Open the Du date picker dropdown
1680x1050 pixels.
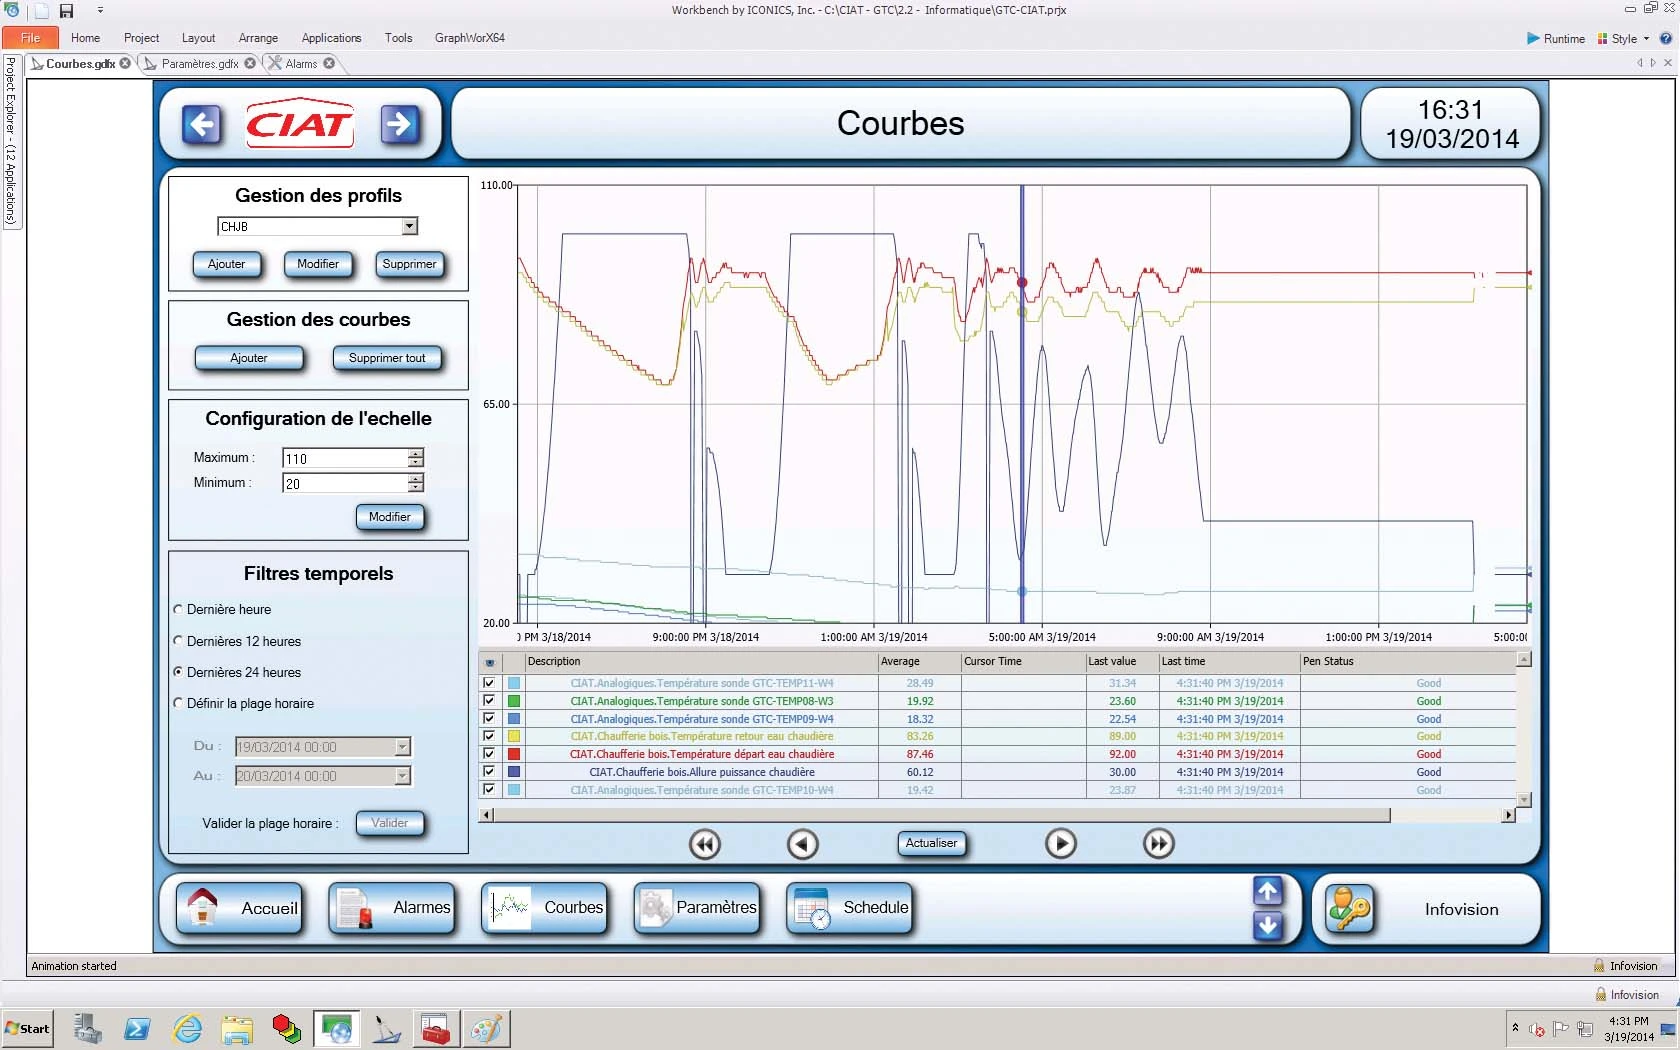[x=403, y=746]
